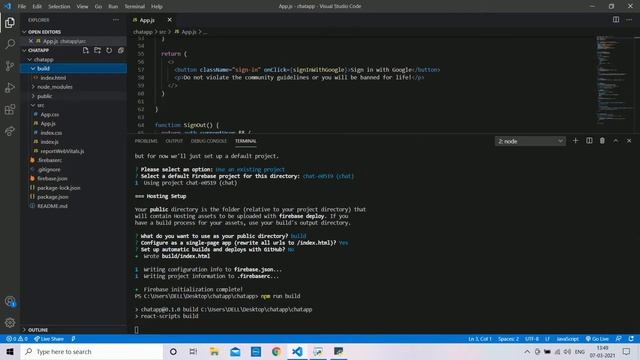Change indentation via Spaces: 2
640x360 pixels.
(x=508, y=339)
